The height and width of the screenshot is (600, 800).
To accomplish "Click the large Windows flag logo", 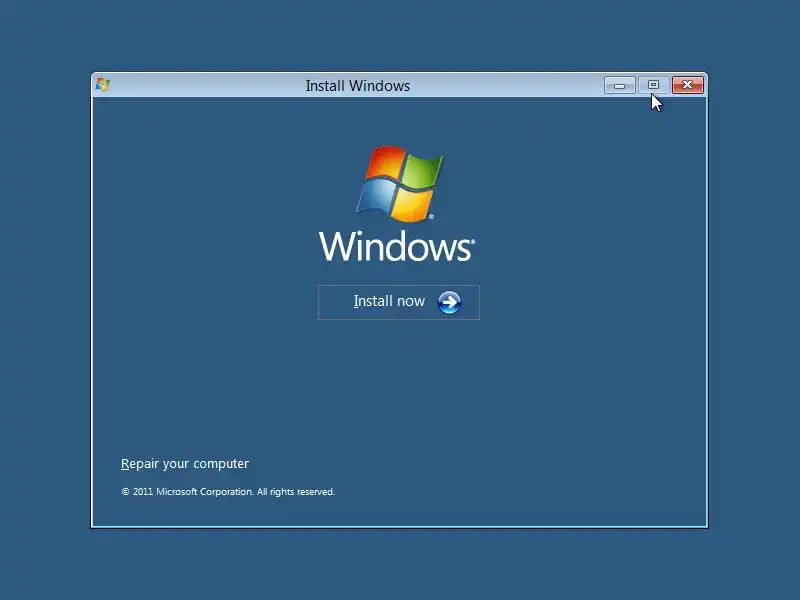I will pos(399,184).
